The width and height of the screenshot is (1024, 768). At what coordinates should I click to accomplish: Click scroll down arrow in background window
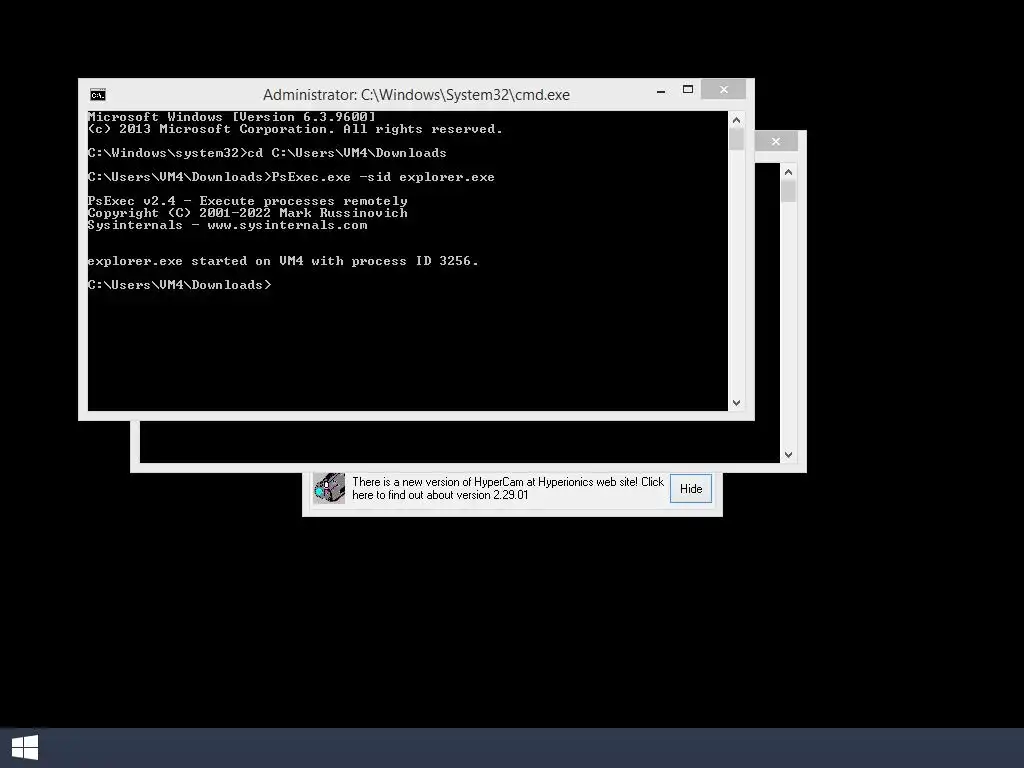pos(788,455)
